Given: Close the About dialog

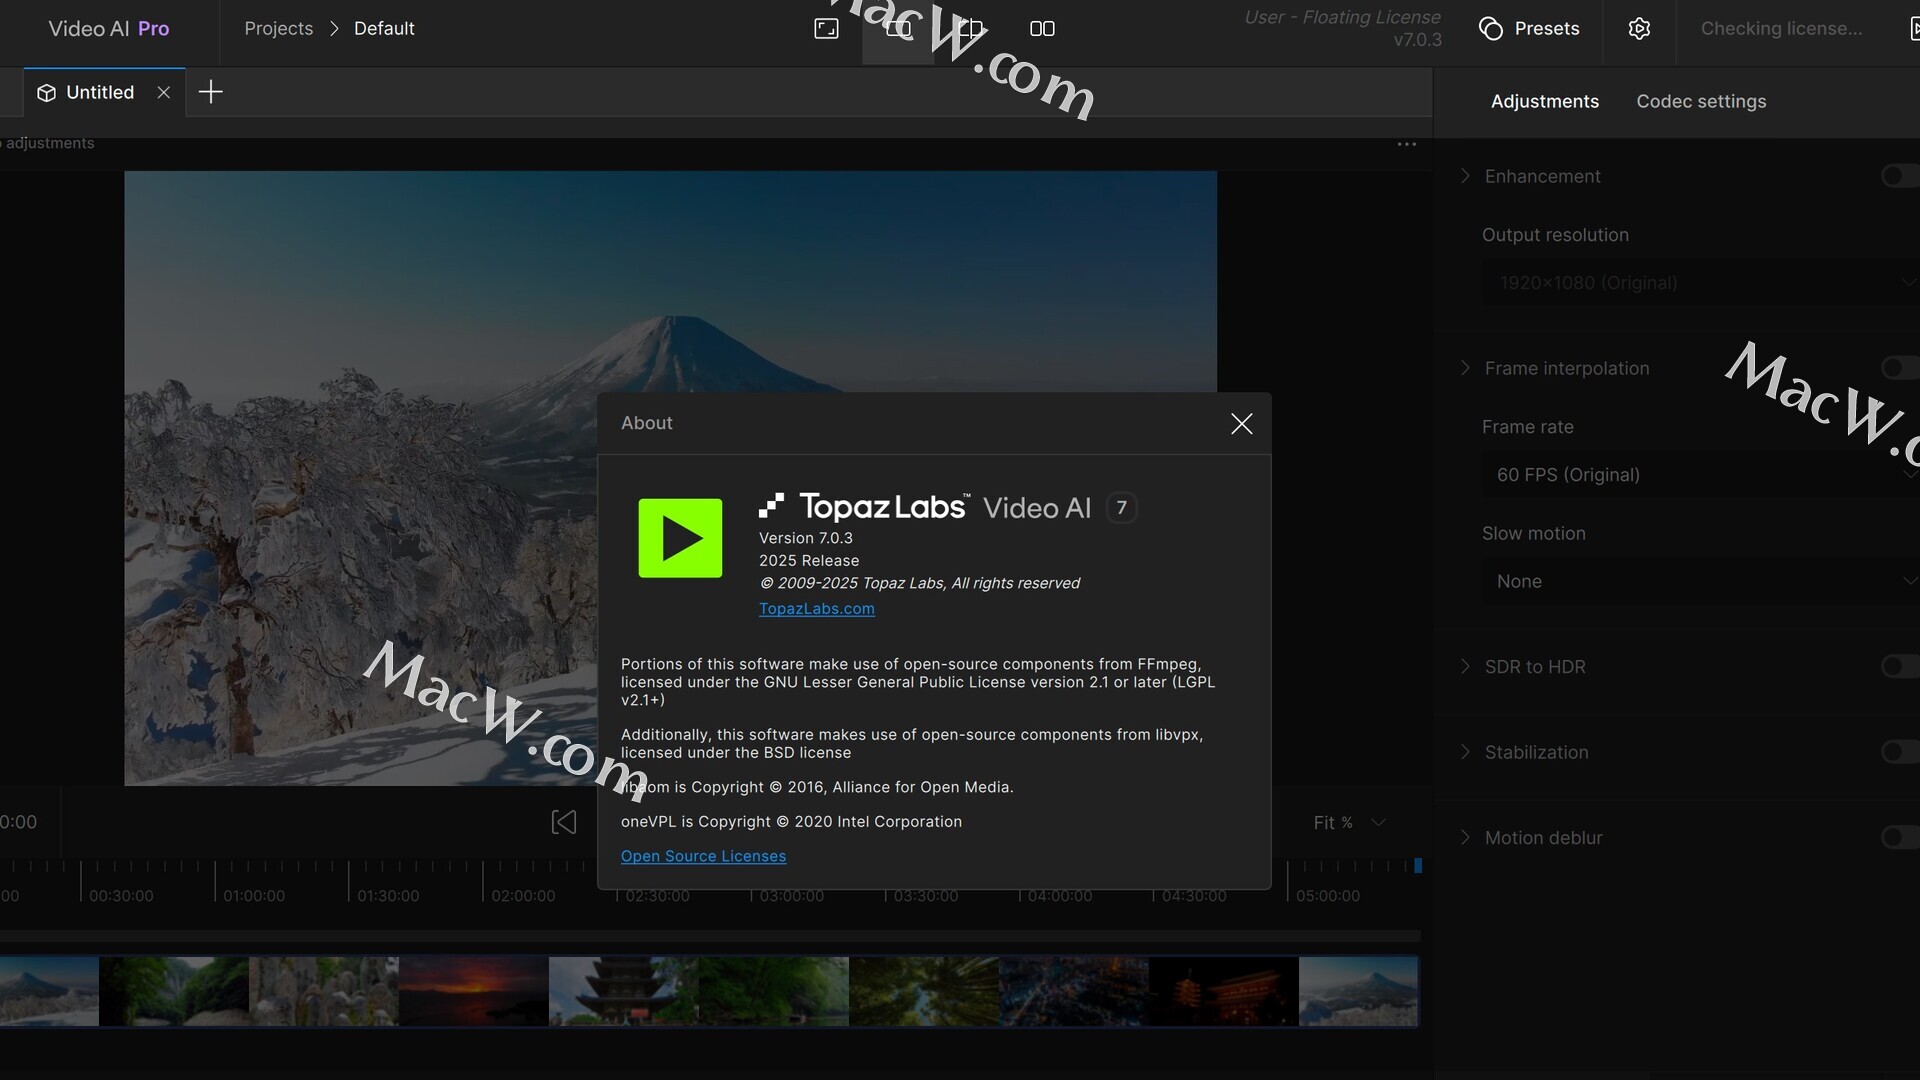Looking at the screenshot, I should tap(1241, 424).
